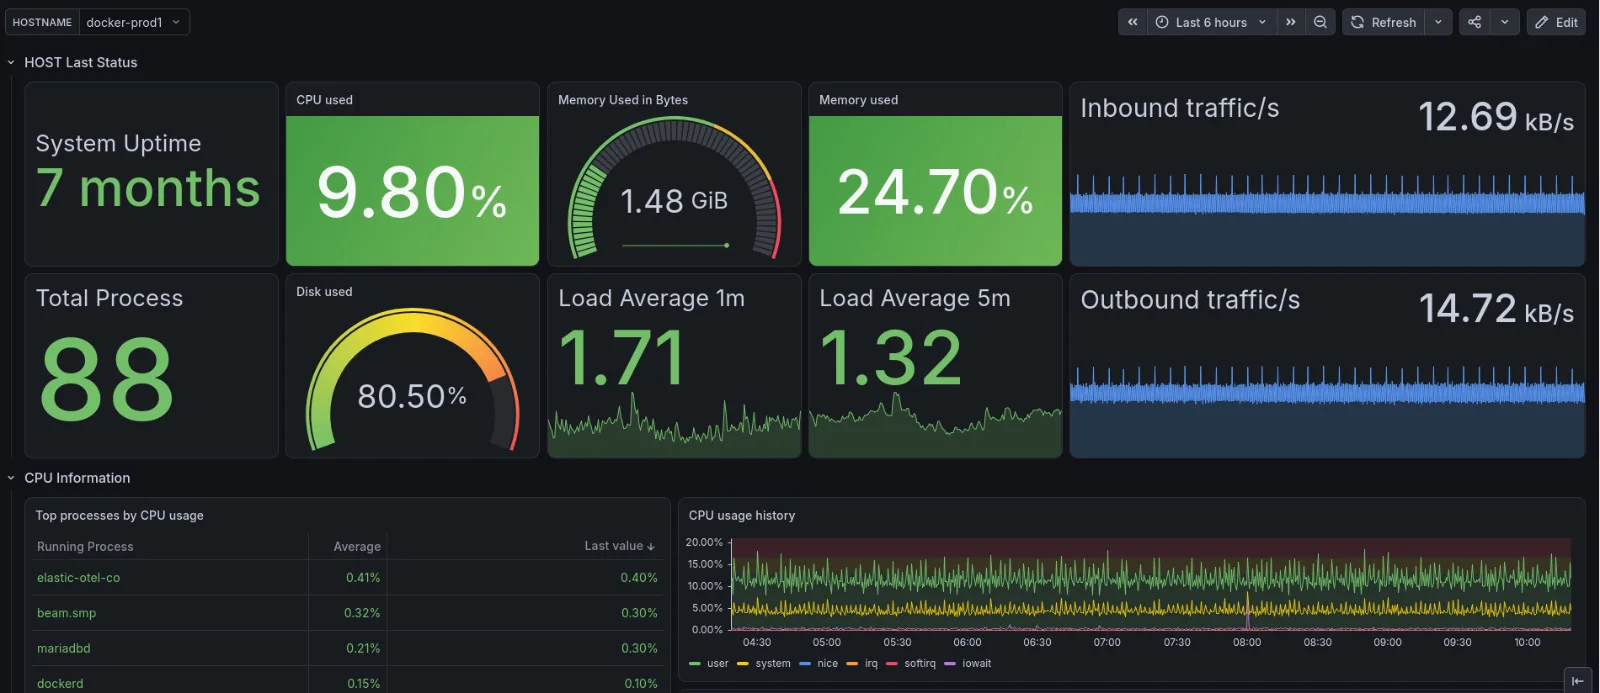Viewport: 1600px width, 693px height.
Task: Sort by the Running Process column header
Action: (x=85, y=546)
